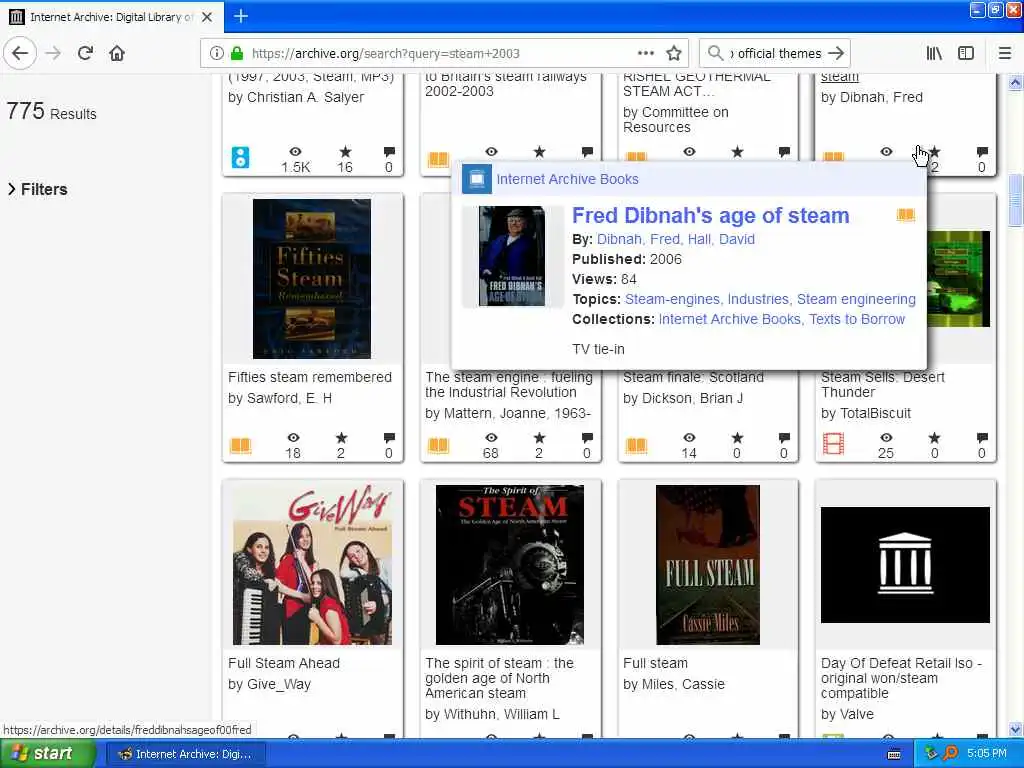Open Internet Archive Books collection link
Viewport: 1024px width, 768px height.
tap(567, 179)
